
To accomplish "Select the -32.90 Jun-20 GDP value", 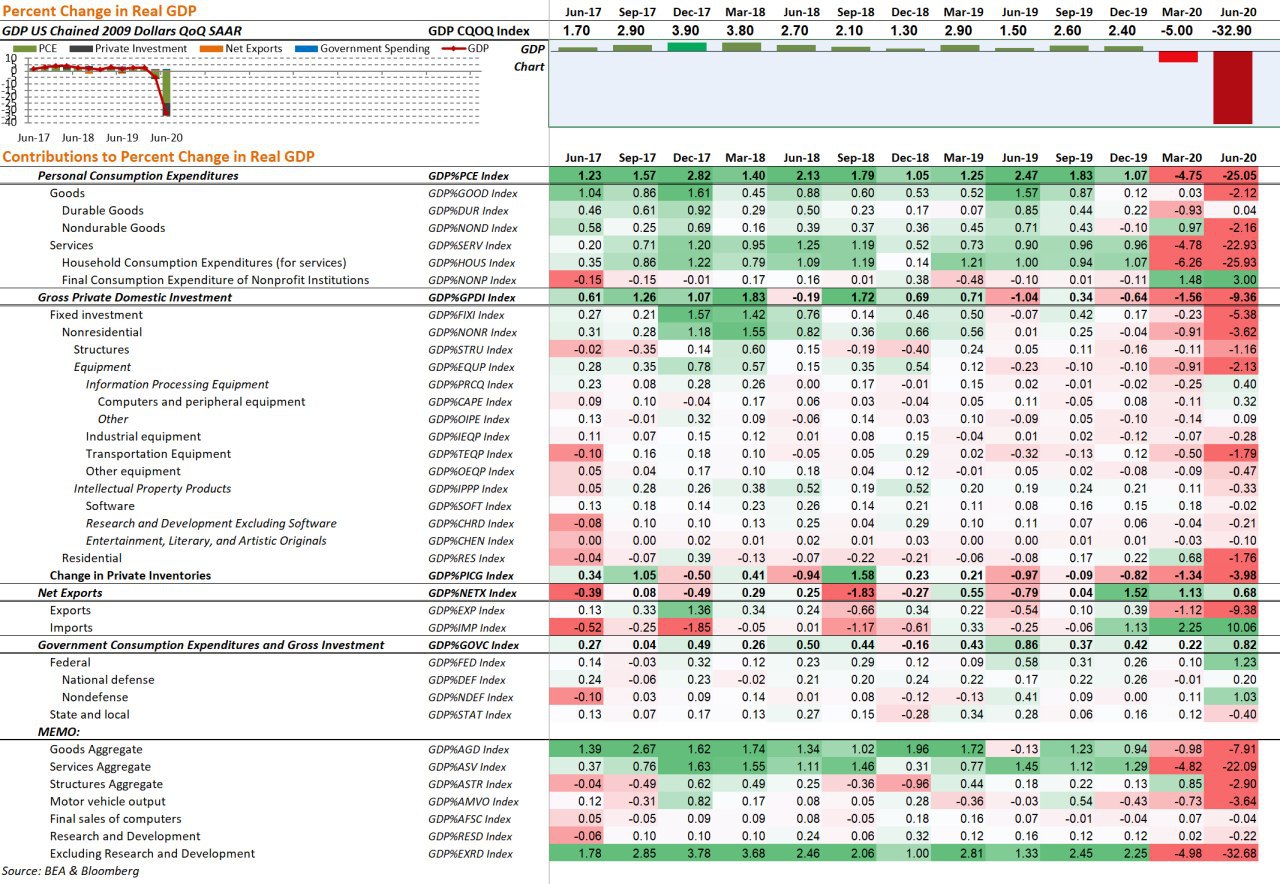I will tap(1231, 31).
